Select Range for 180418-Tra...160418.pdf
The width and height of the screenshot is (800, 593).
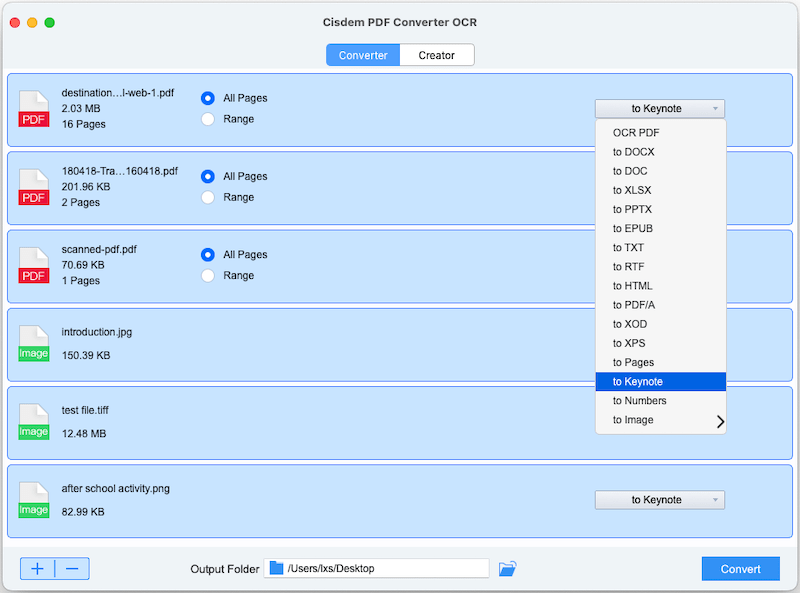(208, 197)
